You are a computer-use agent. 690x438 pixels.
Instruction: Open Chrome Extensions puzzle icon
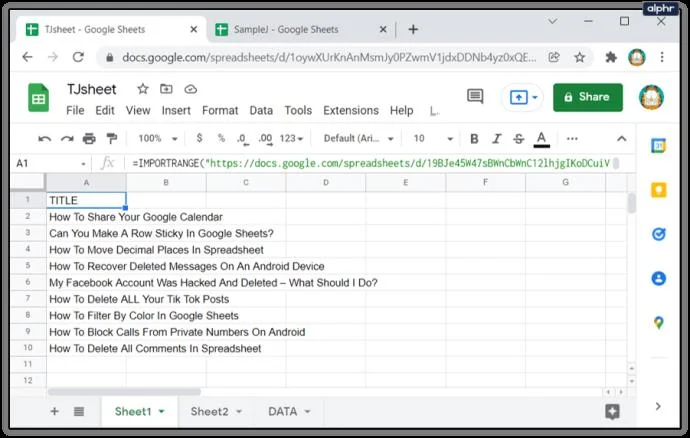pos(611,57)
